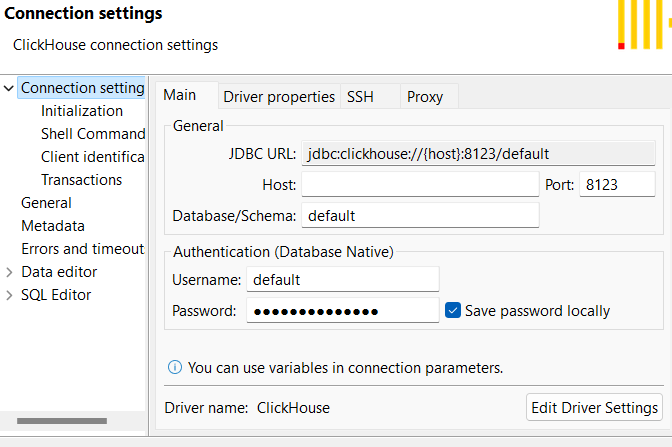Open the Shell Commands settings page
Image resolution: width=672 pixels, height=447 pixels.
point(93,134)
